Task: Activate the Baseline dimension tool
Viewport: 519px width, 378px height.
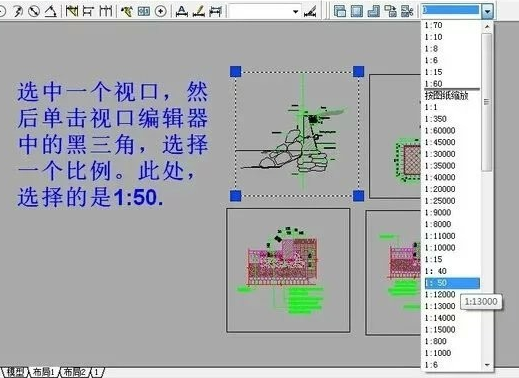Action: pyautogui.click(x=88, y=11)
